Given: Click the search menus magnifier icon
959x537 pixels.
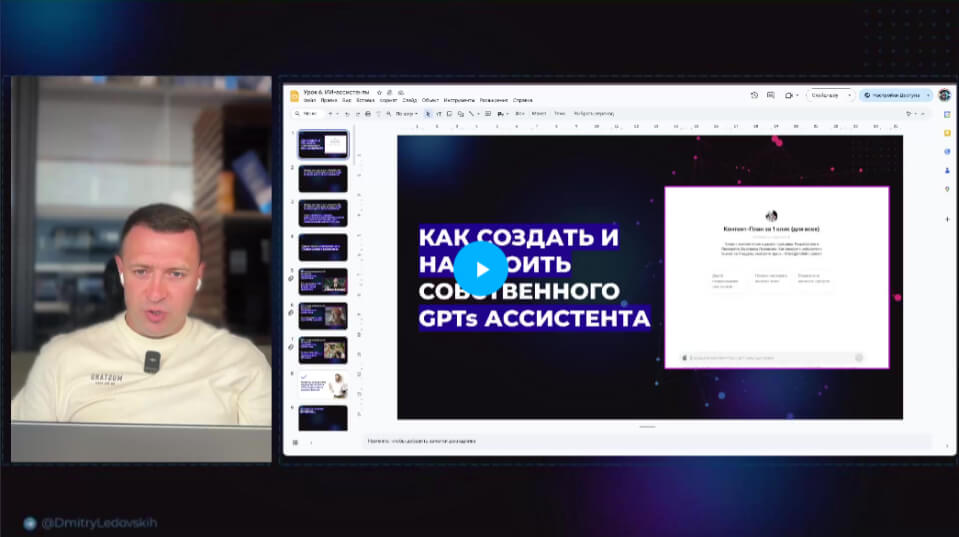Looking at the screenshot, I should coord(297,114).
